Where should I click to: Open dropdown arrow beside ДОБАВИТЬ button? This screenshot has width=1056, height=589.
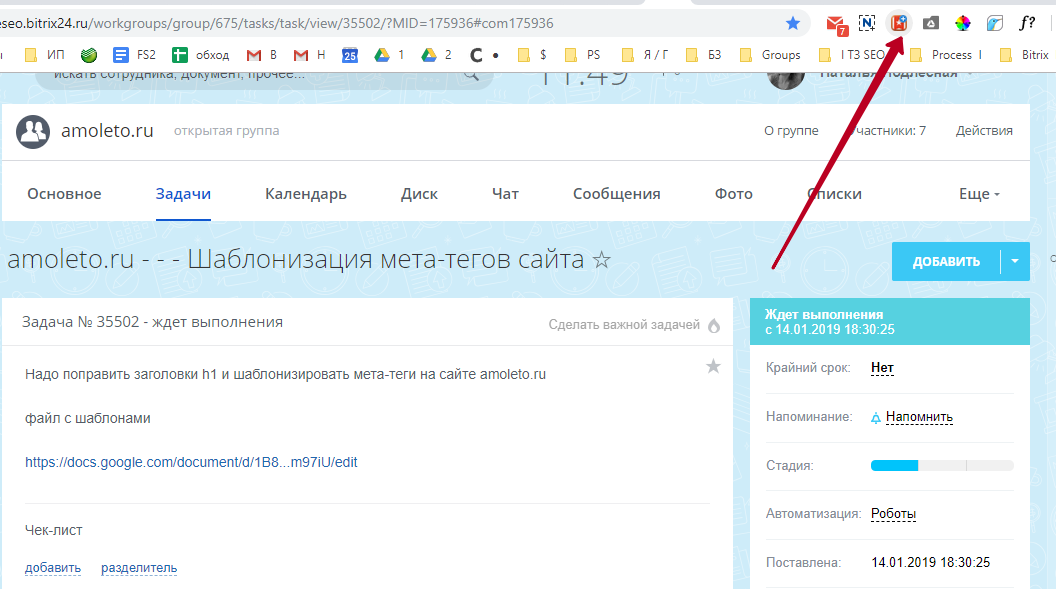coord(1014,262)
